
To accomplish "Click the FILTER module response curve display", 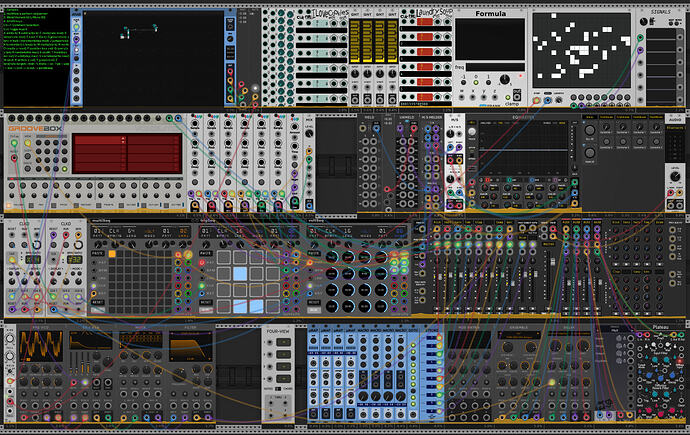I will click(191, 347).
